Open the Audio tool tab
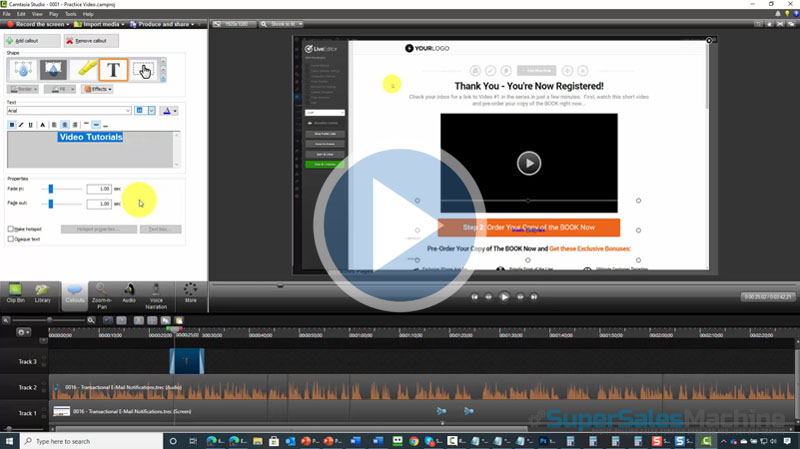The width and height of the screenshot is (800, 449). click(129, 292)
